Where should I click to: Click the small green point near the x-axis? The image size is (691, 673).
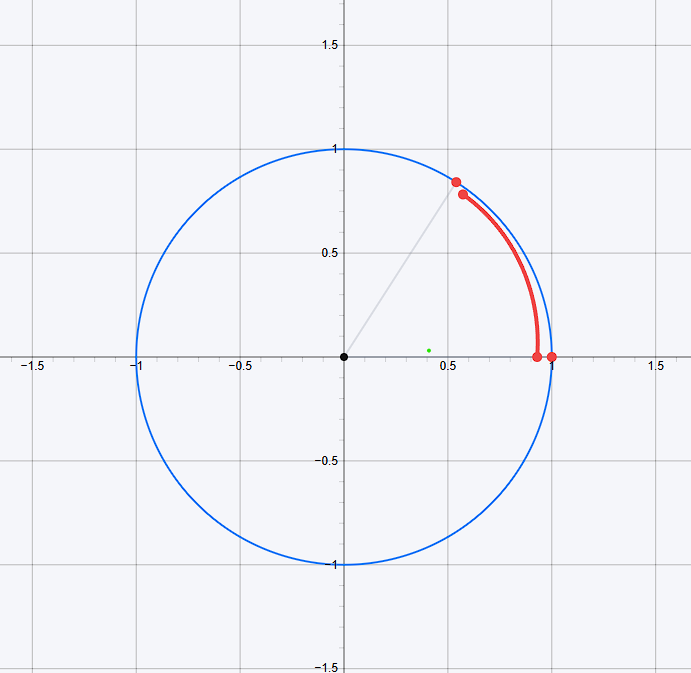click(429, 350)
